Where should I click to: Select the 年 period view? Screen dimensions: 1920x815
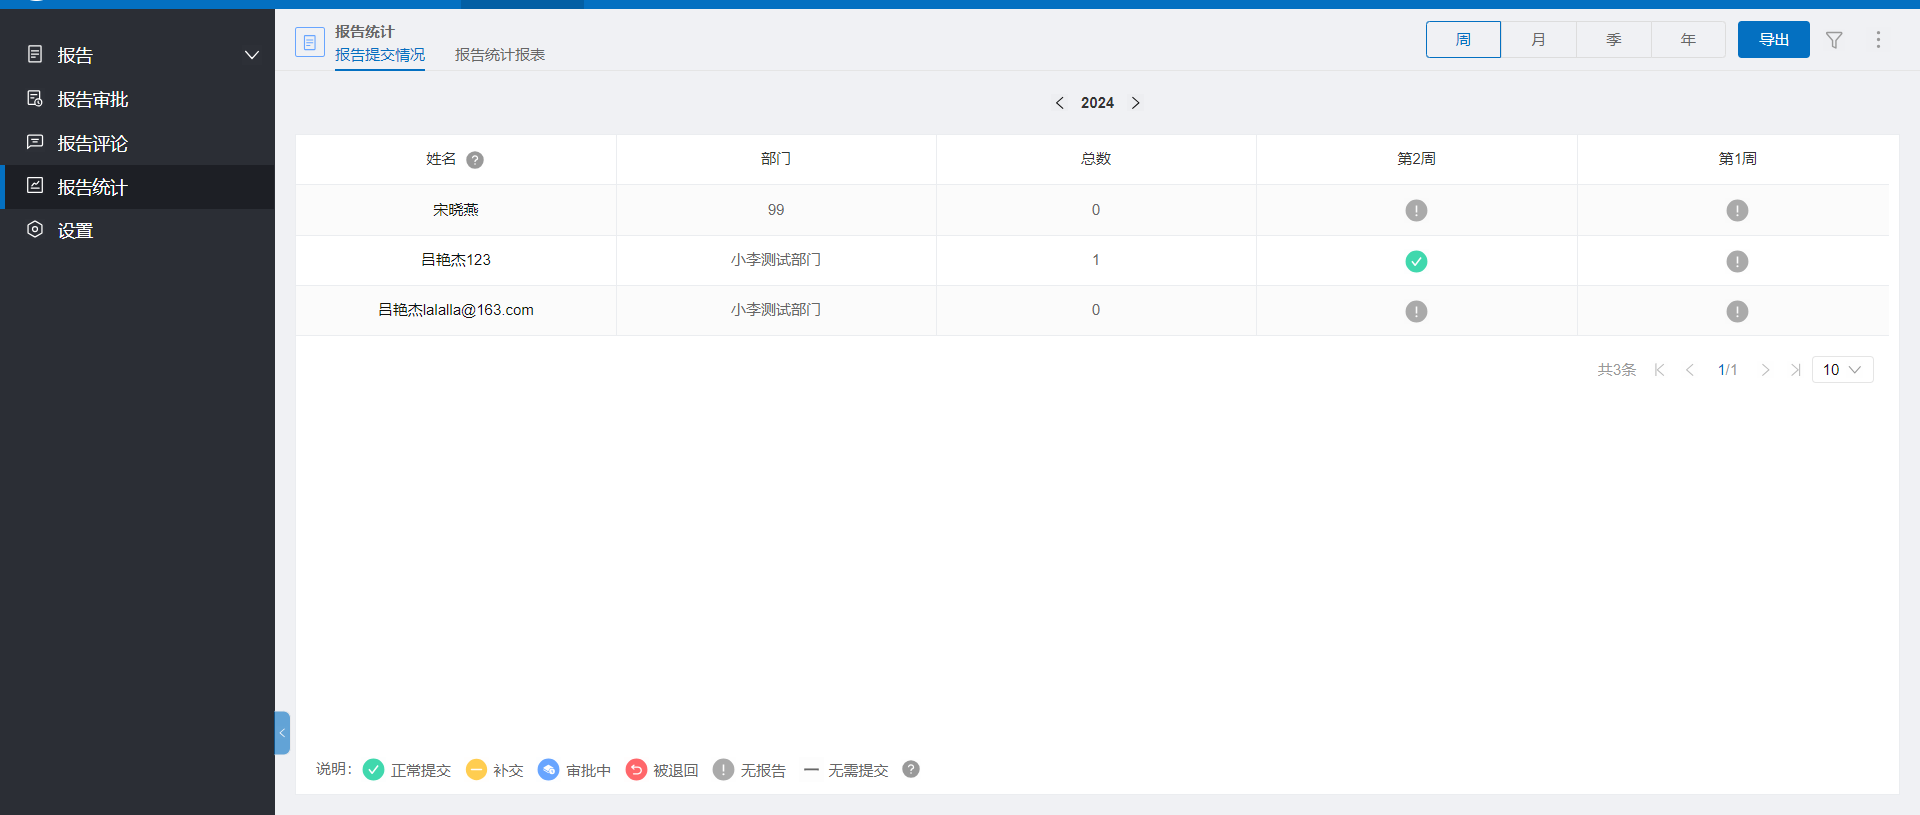[x=1688, y=40]
